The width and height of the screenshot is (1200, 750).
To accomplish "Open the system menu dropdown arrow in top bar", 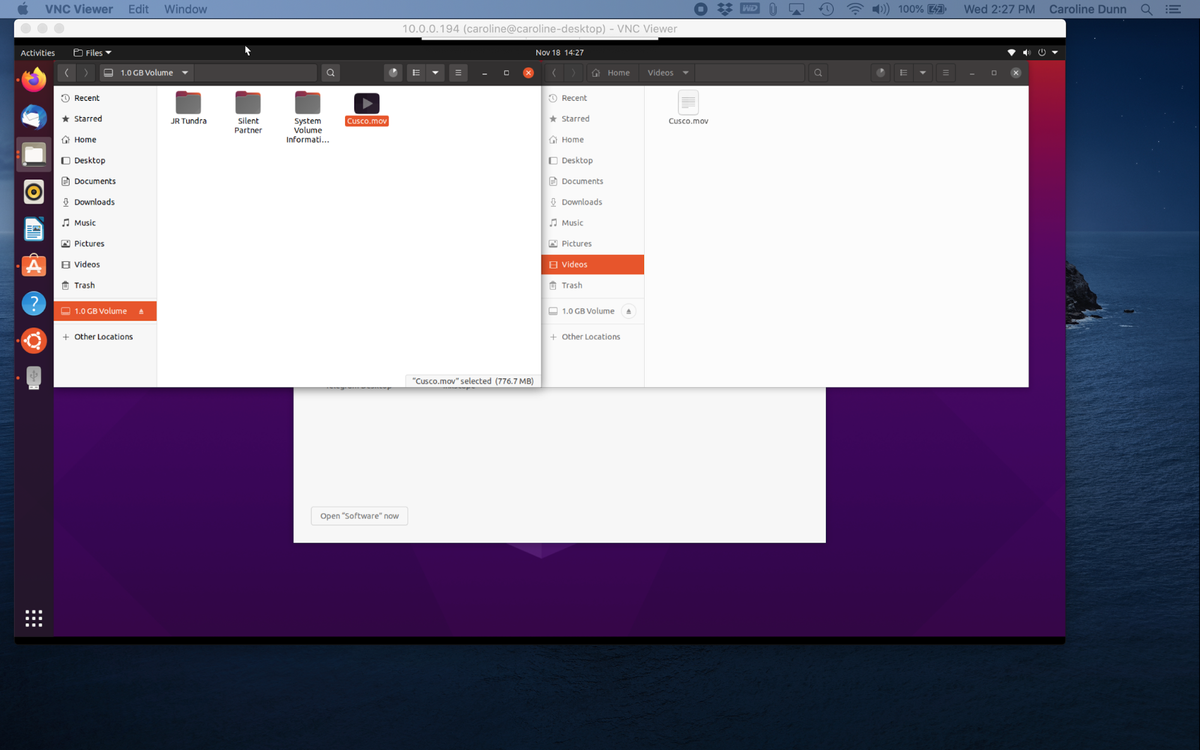I will 1055,52.
